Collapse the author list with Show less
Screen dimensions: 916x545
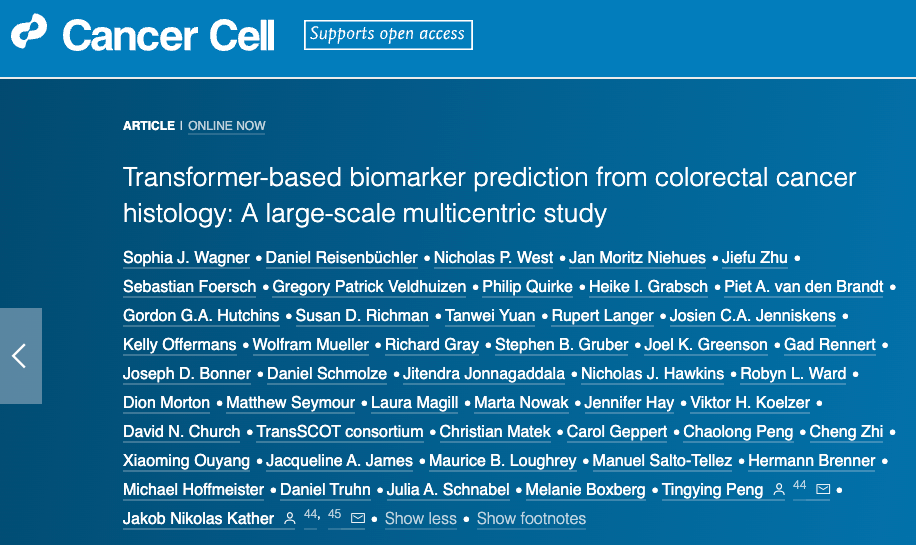pos(420,519)
